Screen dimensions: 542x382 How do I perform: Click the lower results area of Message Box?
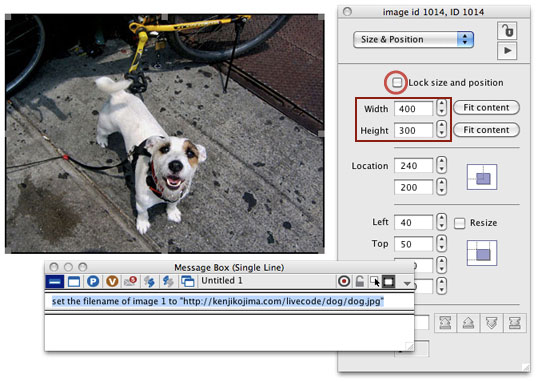(230, 332)
